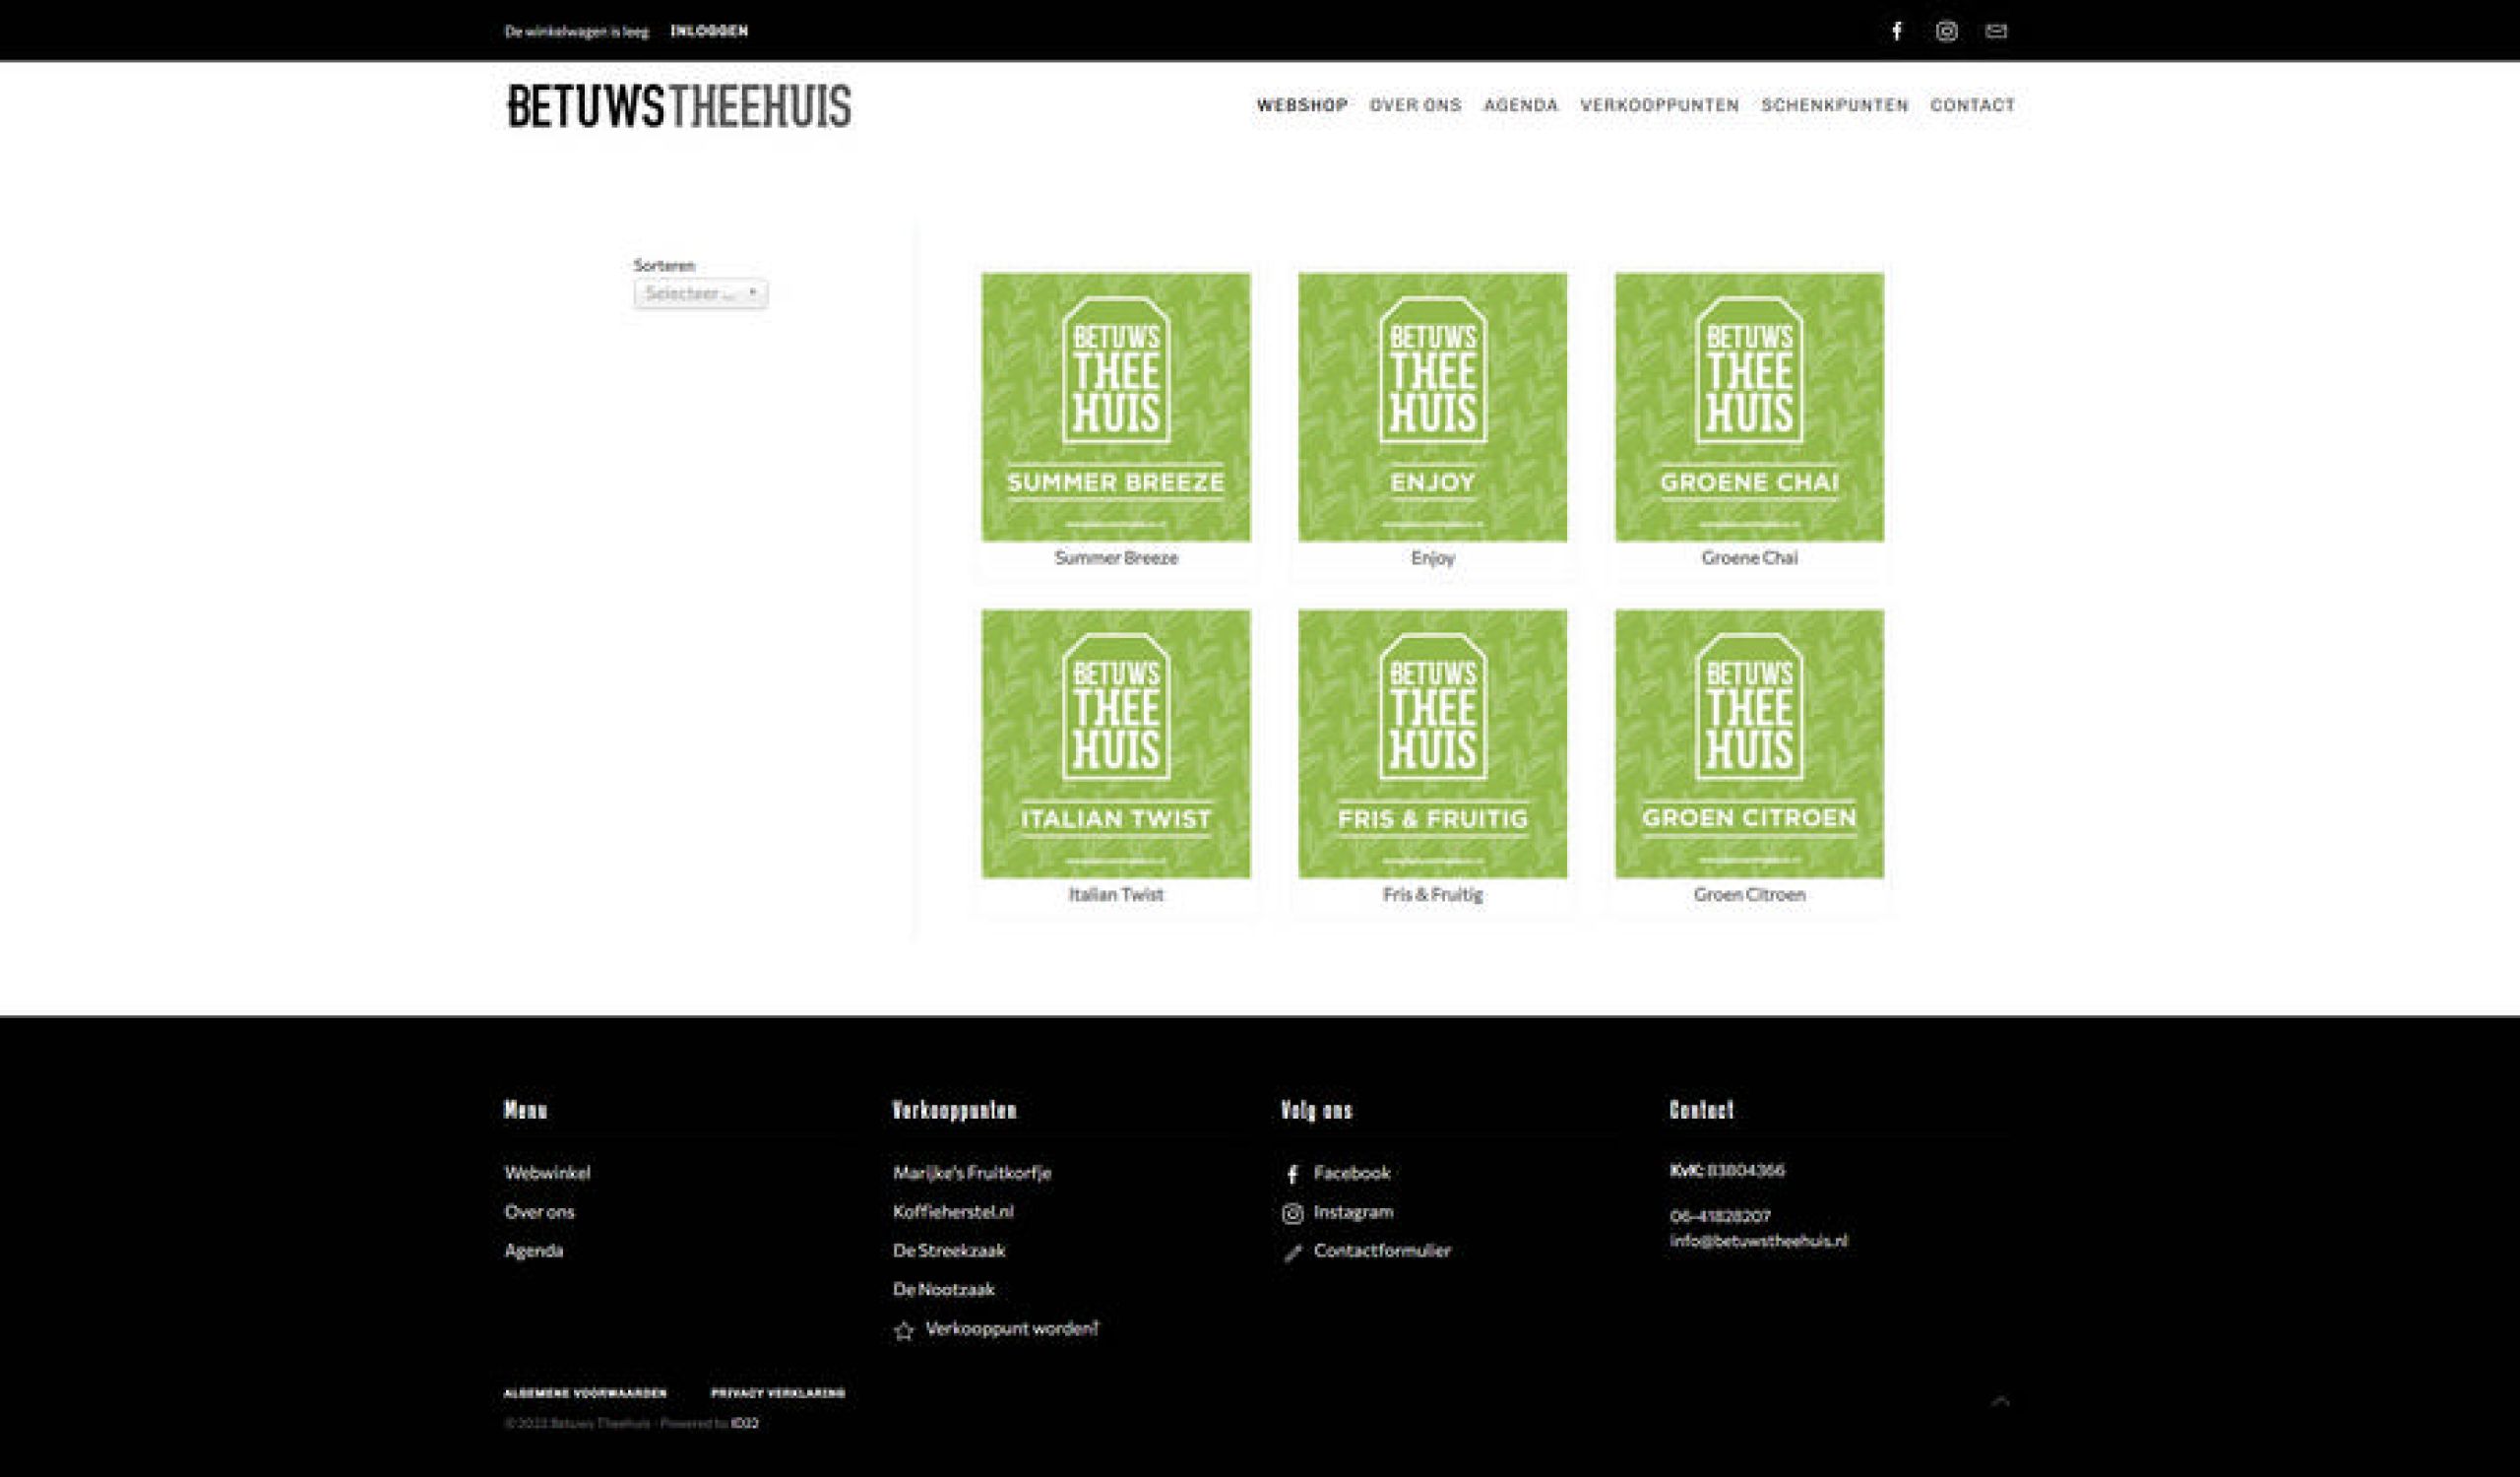Click the star icon beside Verkooppunt worden
2520x1477 pixels.
[904, 1330]
